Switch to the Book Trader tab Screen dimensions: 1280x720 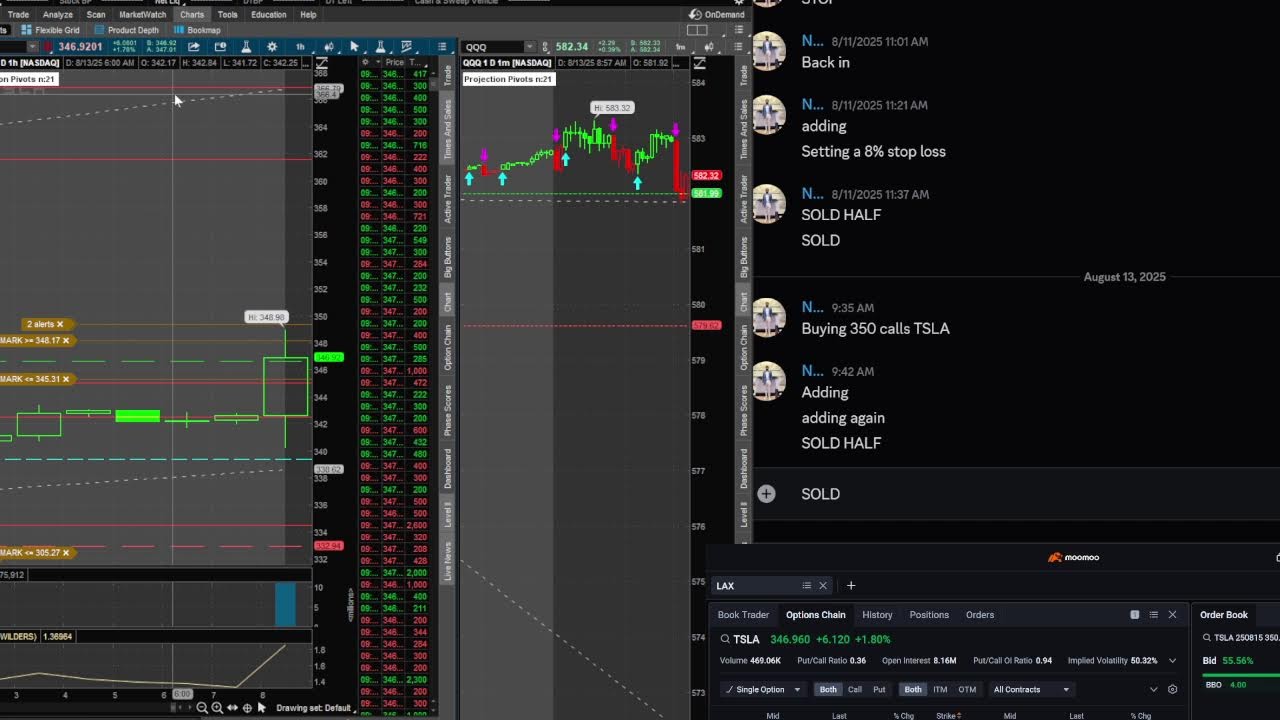point(743,615)
